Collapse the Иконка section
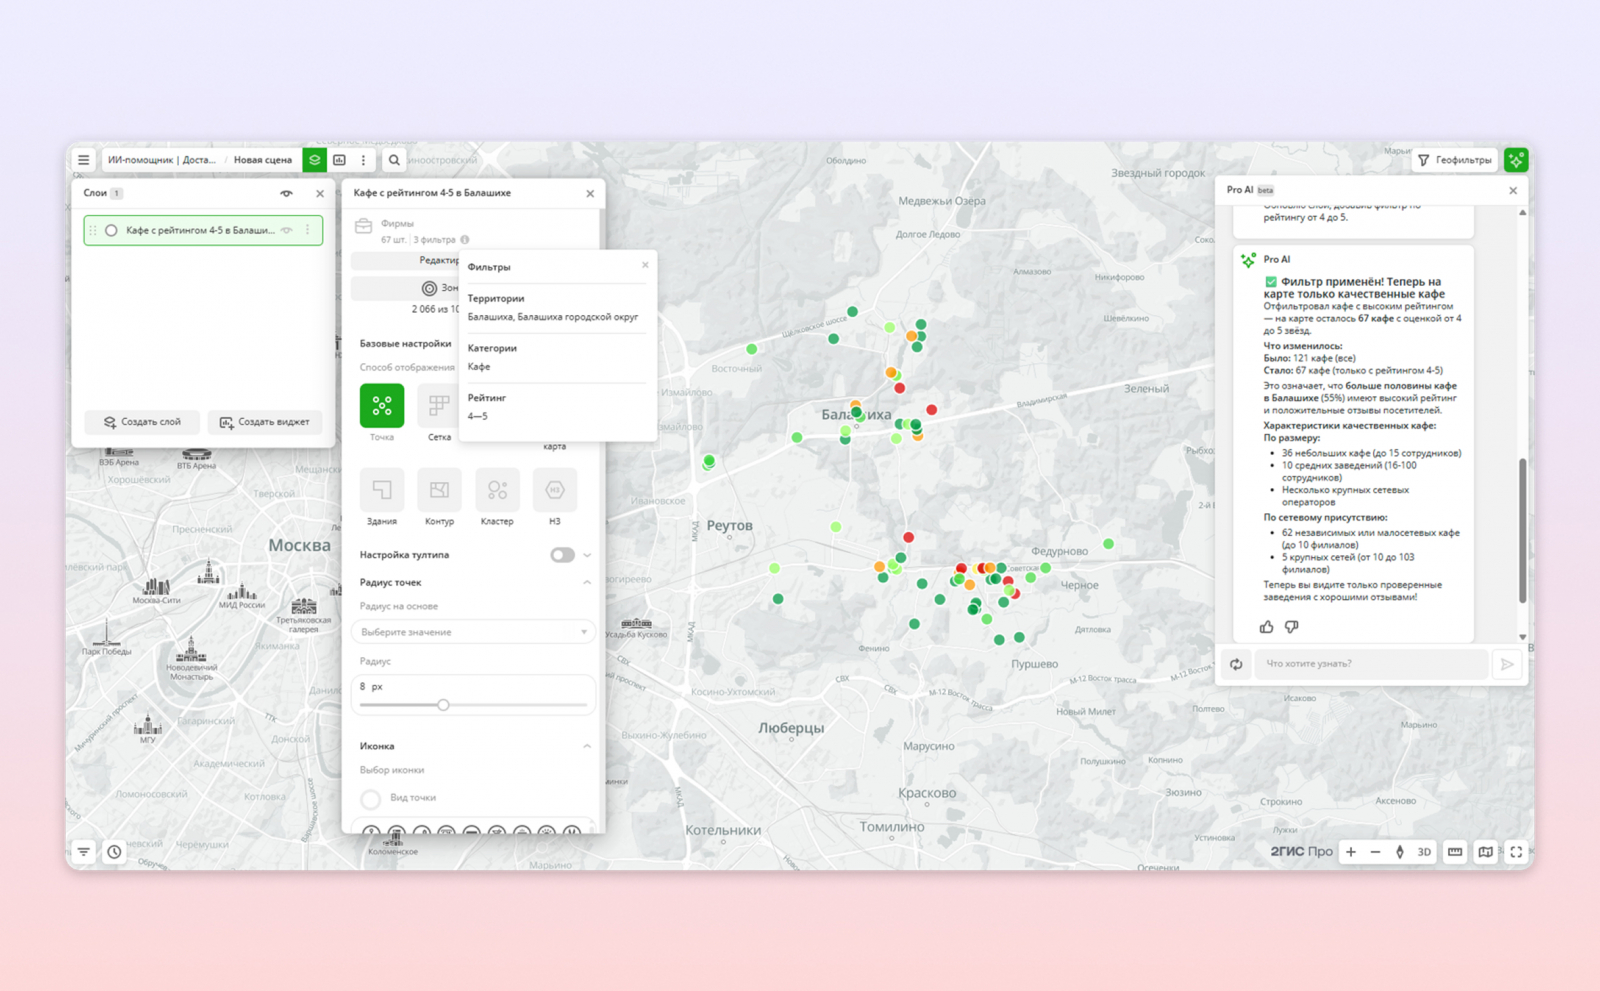The width and height of the screenshot is (1600, 991). coord(587,746)
